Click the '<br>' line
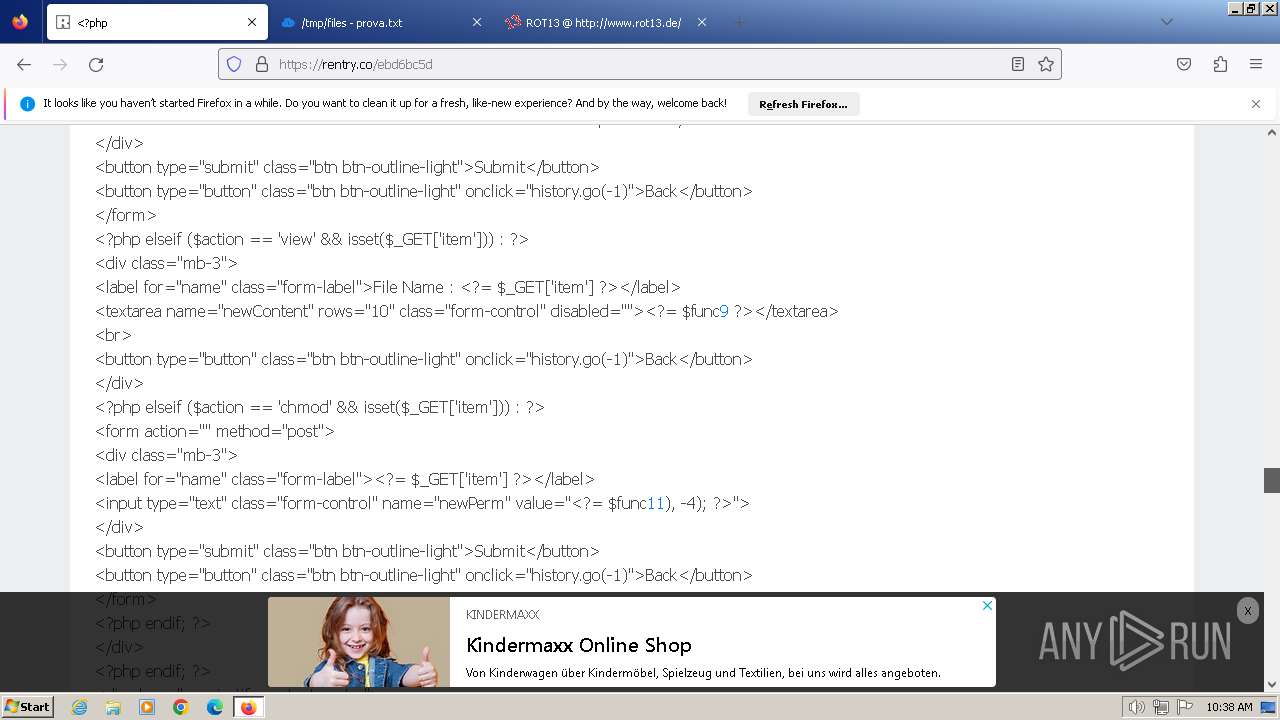Screen dimensions: 1280x720 point(114,335)
